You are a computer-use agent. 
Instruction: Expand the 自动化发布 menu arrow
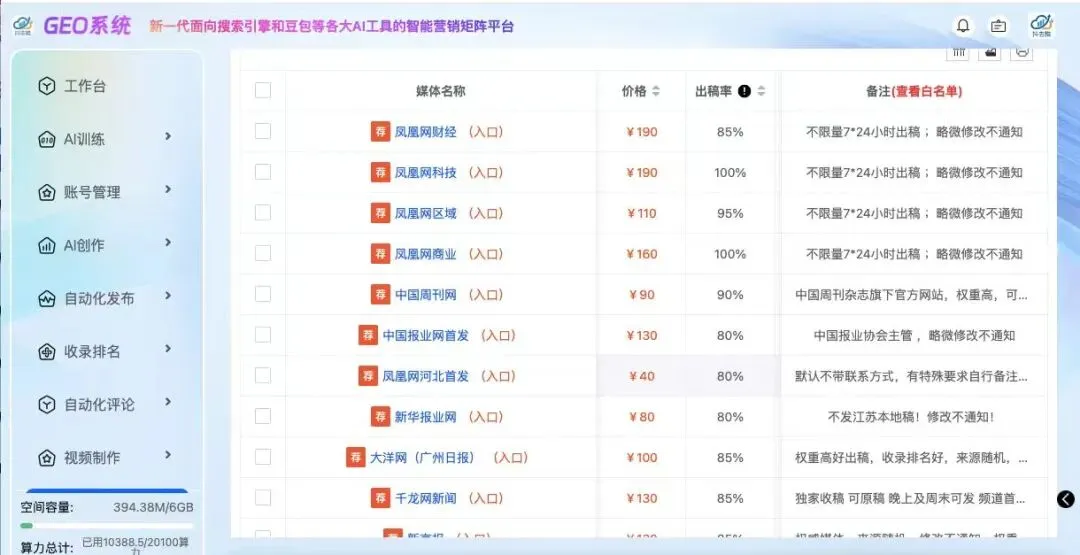click(168, 295)
